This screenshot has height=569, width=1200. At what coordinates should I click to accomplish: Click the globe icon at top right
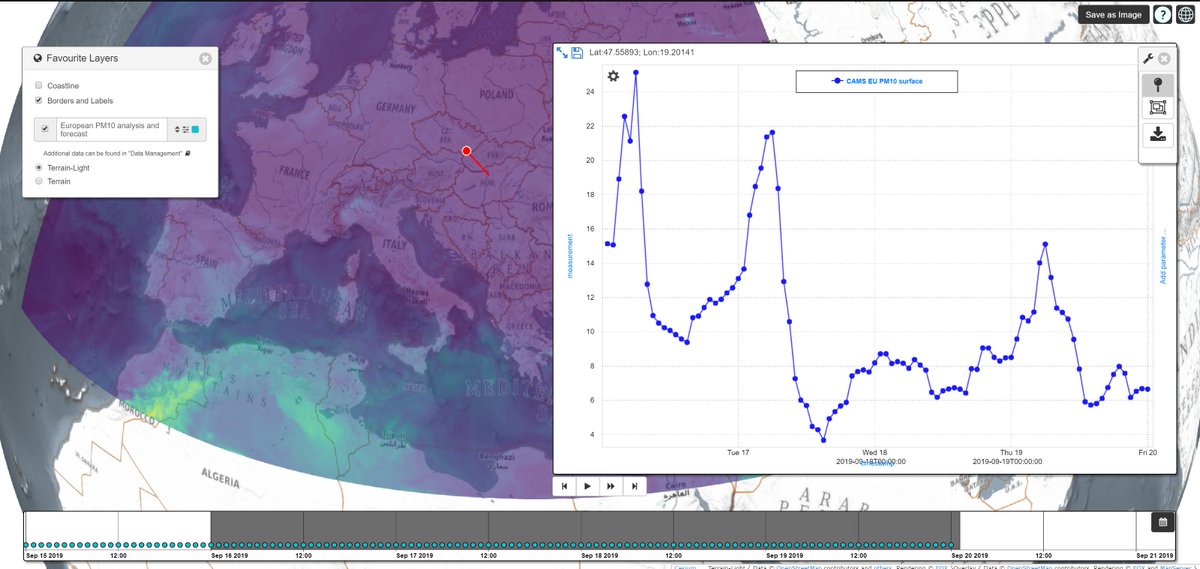point(1185,15)
